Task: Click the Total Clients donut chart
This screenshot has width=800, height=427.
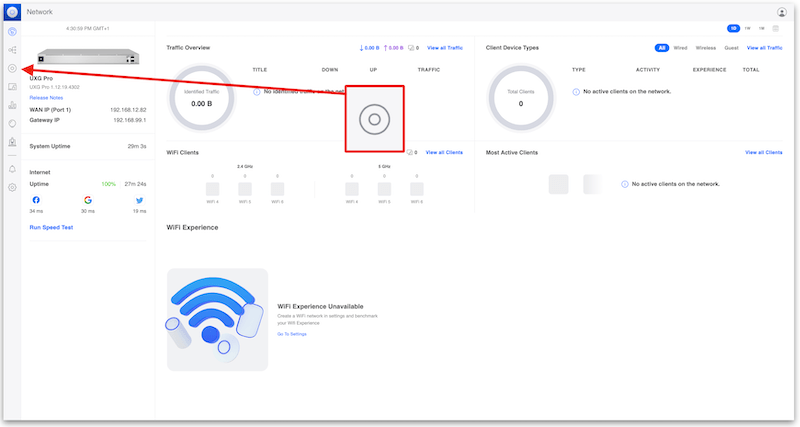Action: pyautogui.click(x=520, y=98)
